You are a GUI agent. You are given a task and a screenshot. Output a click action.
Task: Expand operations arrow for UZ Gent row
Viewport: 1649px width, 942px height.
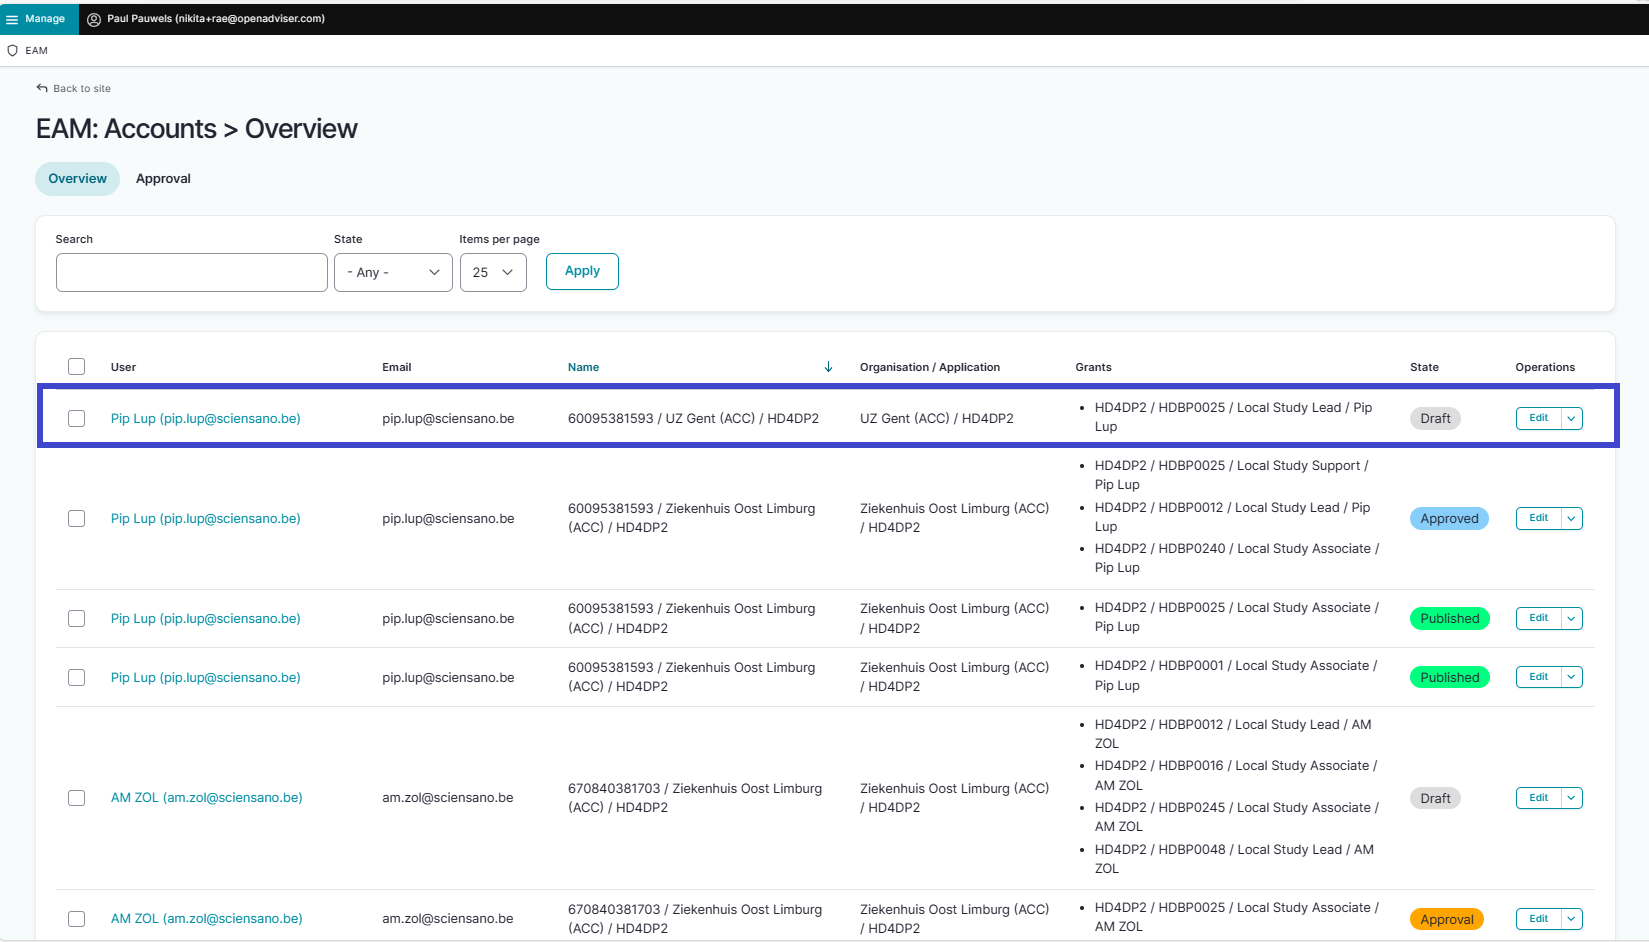click(1571, 419)
